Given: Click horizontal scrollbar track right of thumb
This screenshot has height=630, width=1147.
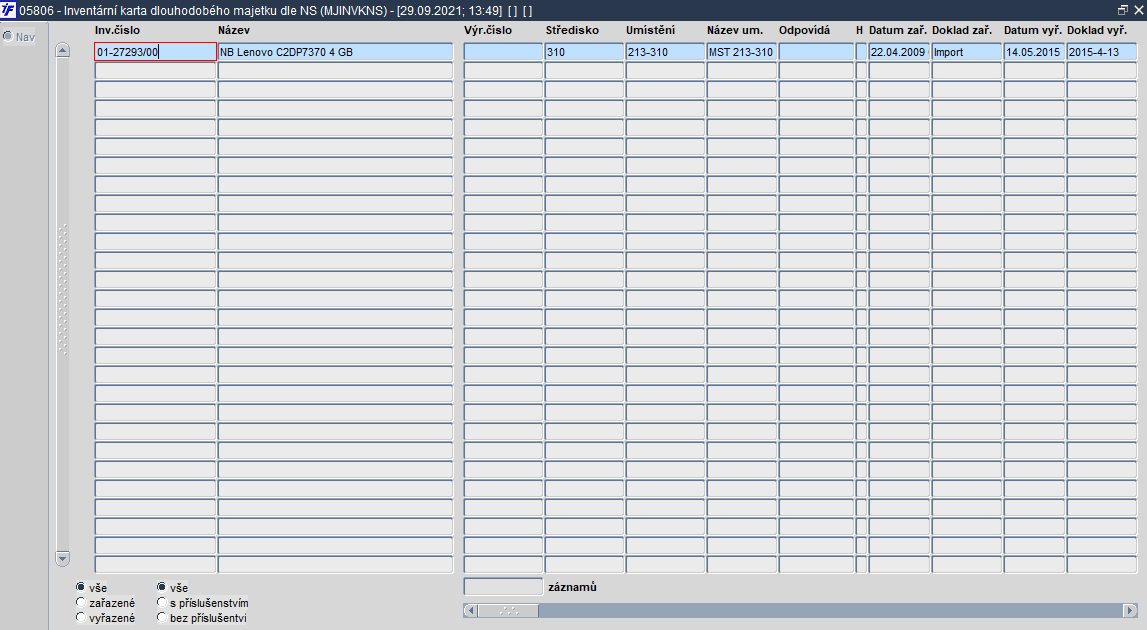Looking at the screenshot, I should click(x=830, y=610).
